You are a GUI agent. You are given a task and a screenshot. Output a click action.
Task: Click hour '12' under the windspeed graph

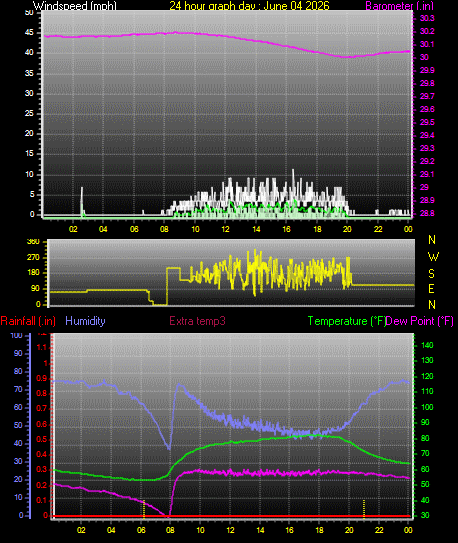[x=225, y=229]
